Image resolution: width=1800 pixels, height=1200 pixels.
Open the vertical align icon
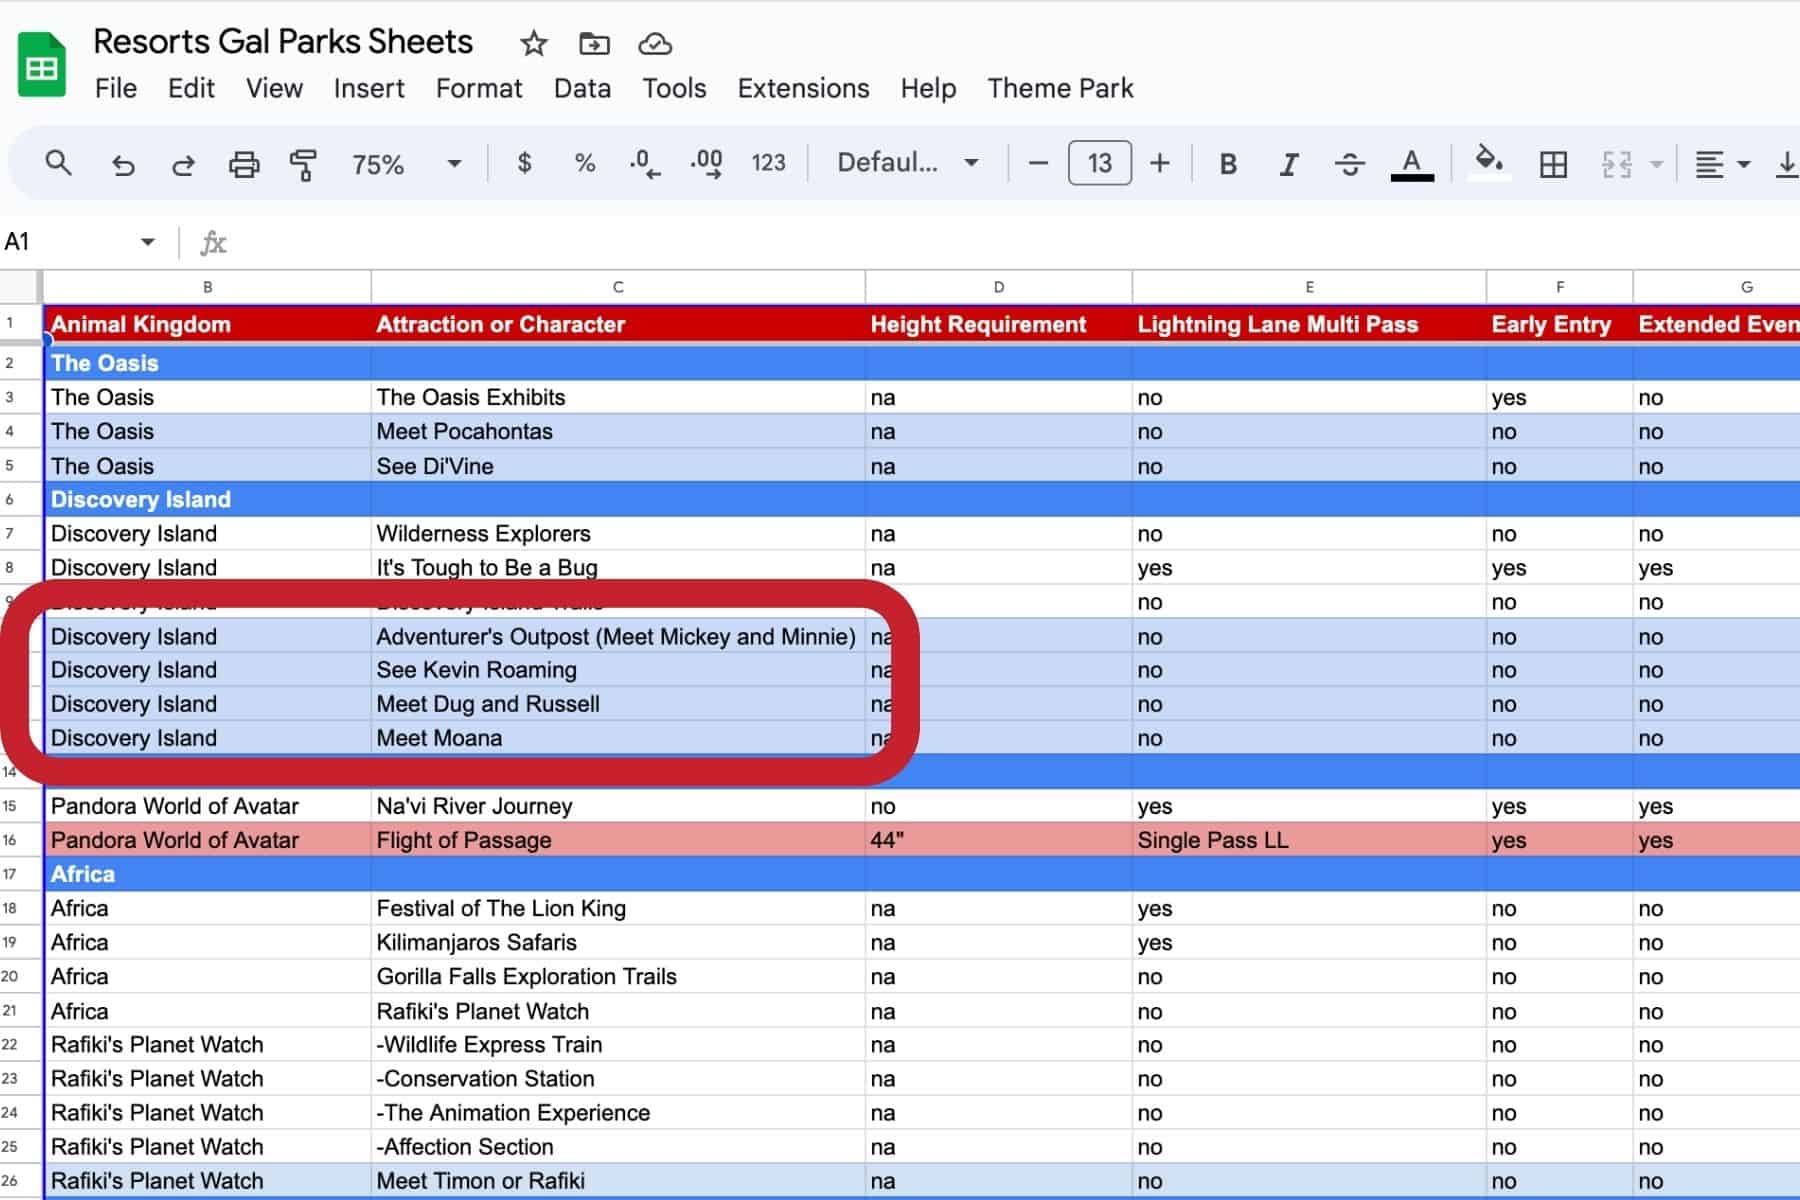coord(1787,164)
